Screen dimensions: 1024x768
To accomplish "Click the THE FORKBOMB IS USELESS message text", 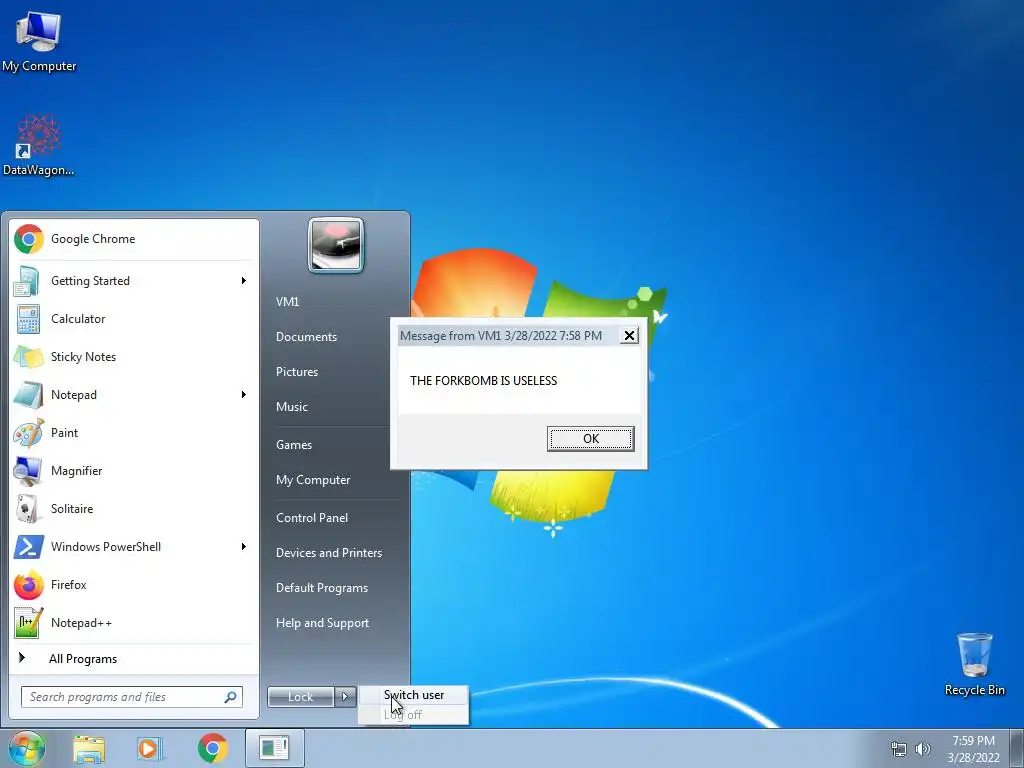I will [483, 381].
